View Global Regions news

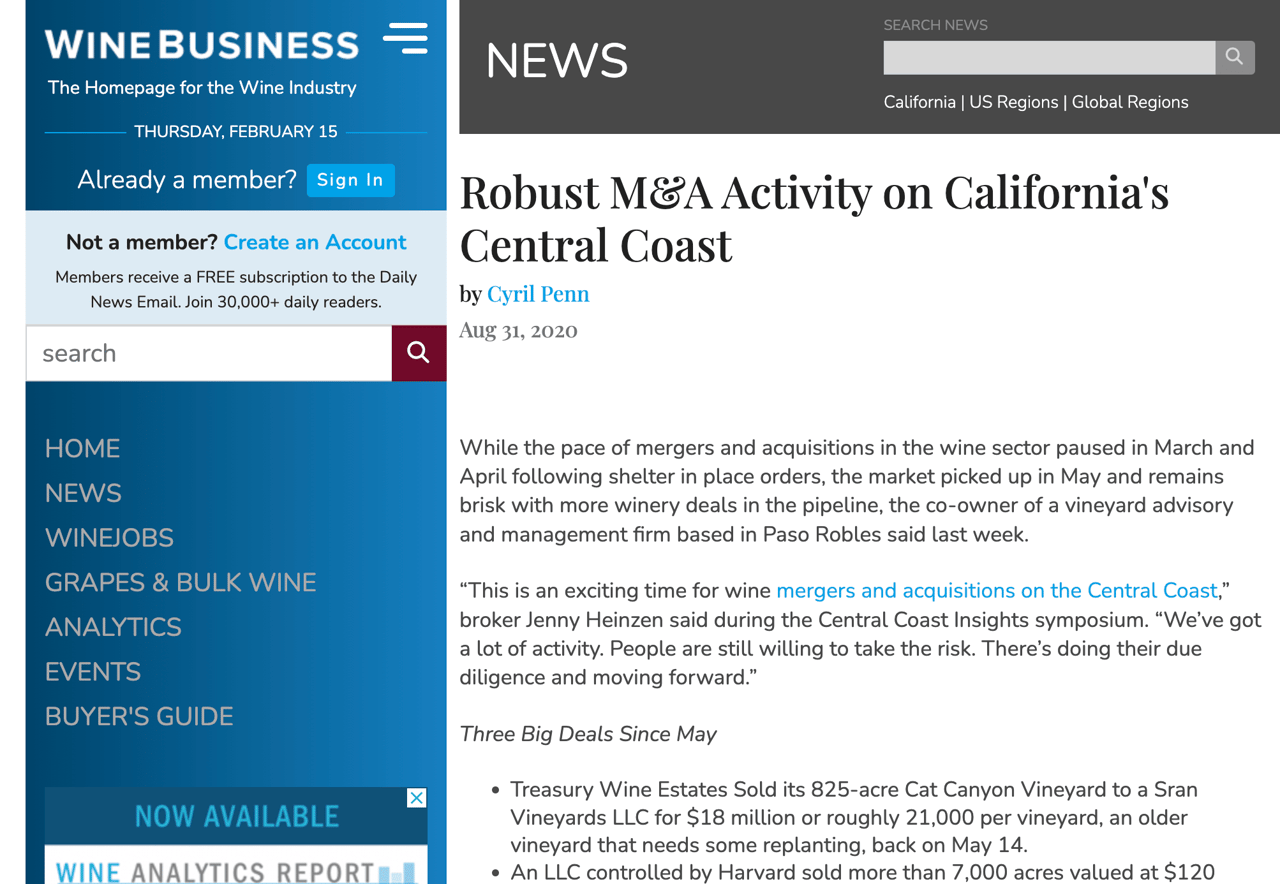(1130, 102)
